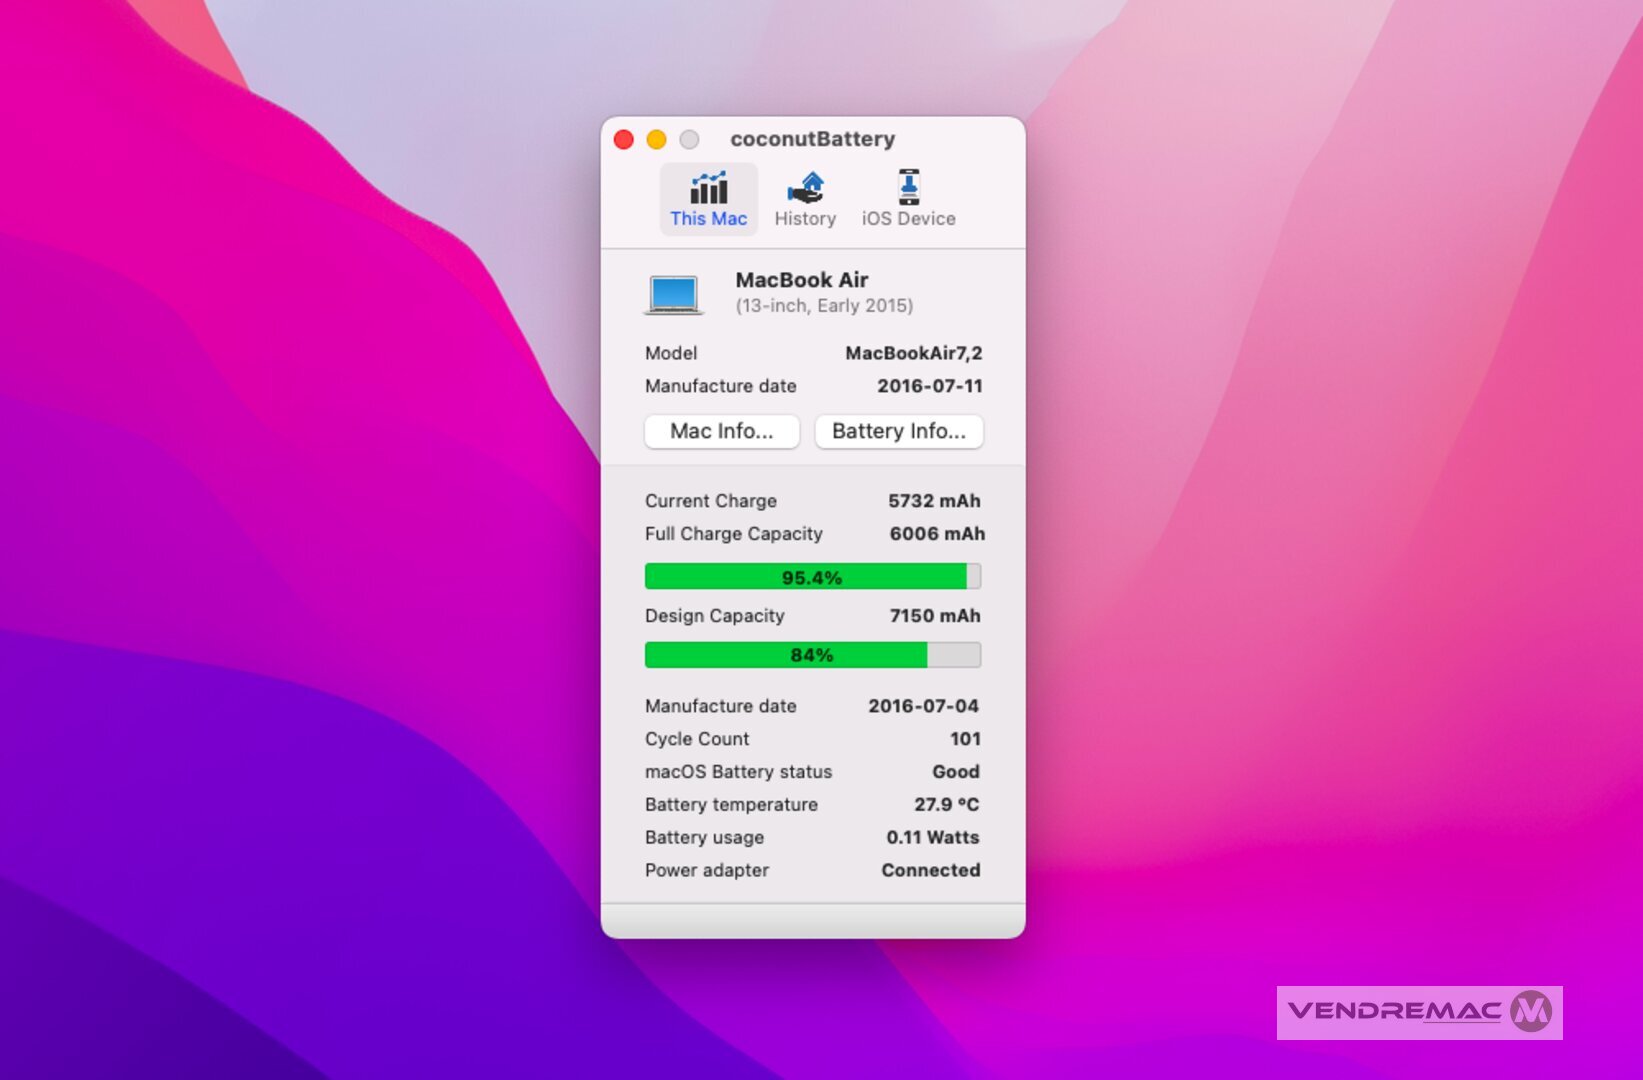This screenshot has width=1643, height=1080.
Task: Click the battery temperature 27.9 °C reading
Action: [946, 805]
